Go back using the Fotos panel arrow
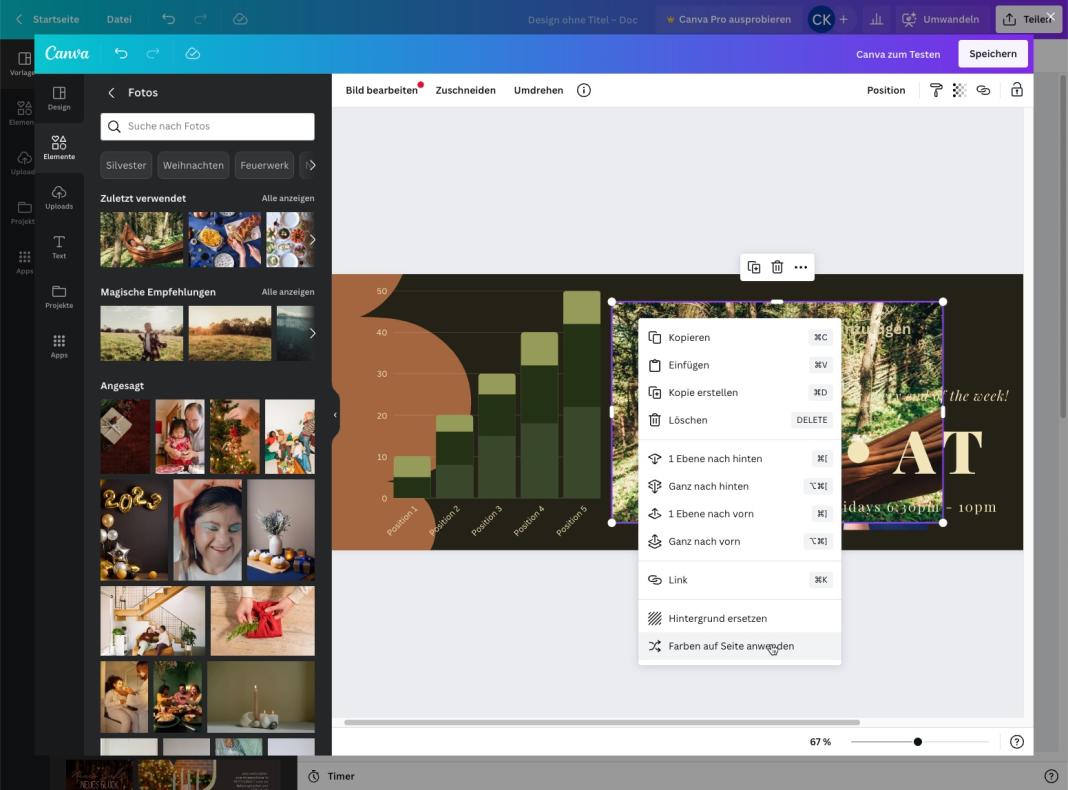The width and height of the screenshot is (1068, 790). (111, 92)
